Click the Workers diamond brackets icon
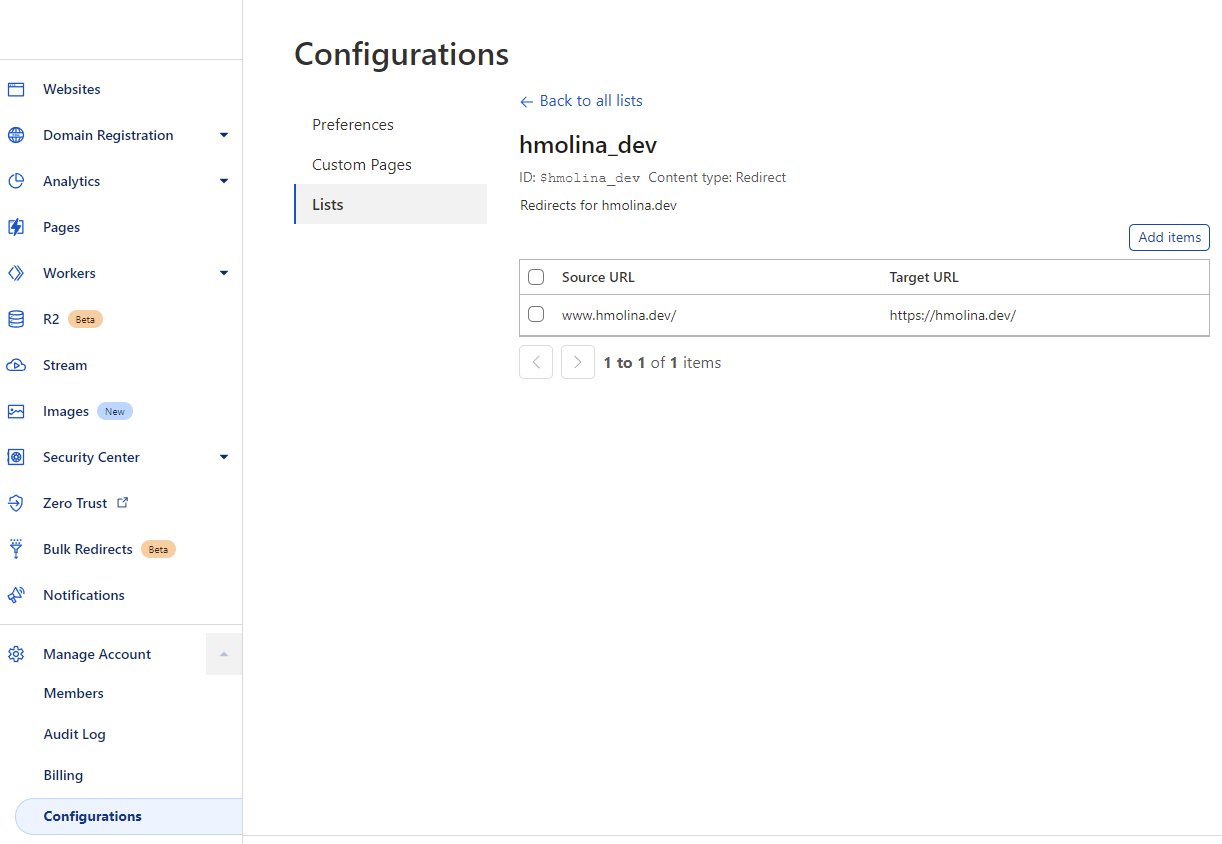 [16, 273]
